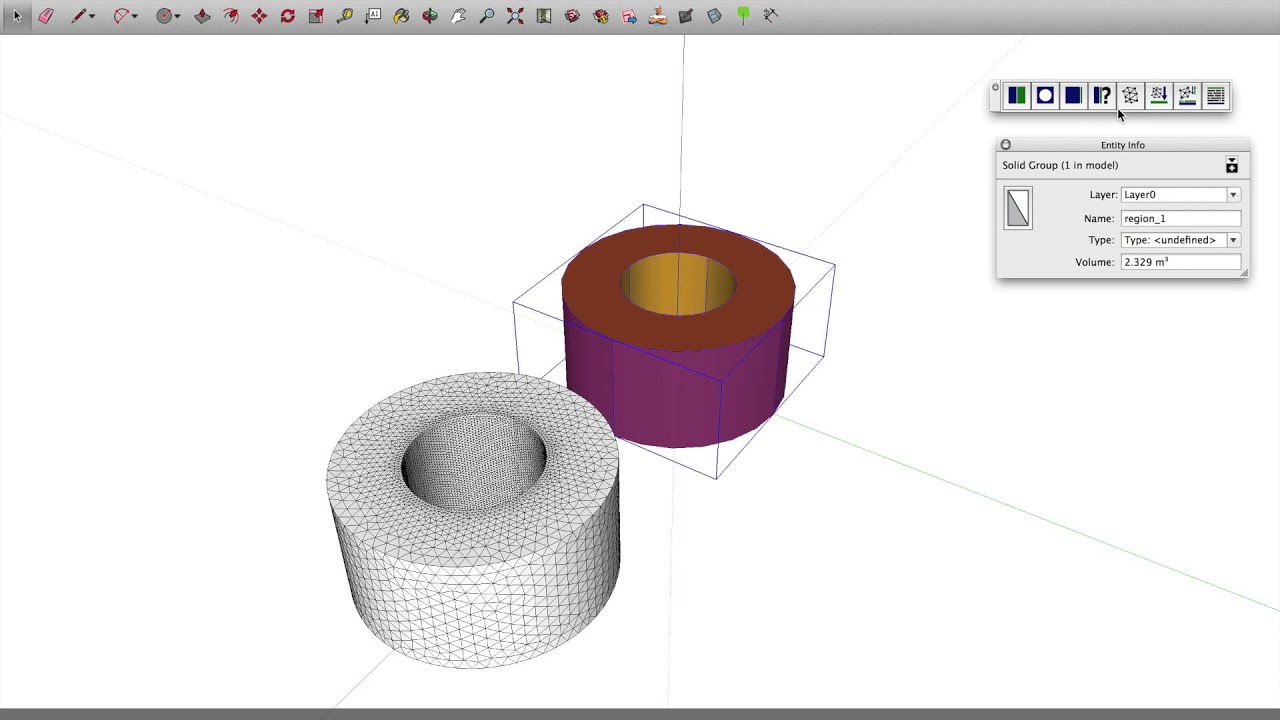Image resolution: width=1280 pixels, height=720 pixels.
Task: Select the Offset tool
Action: 231,15
